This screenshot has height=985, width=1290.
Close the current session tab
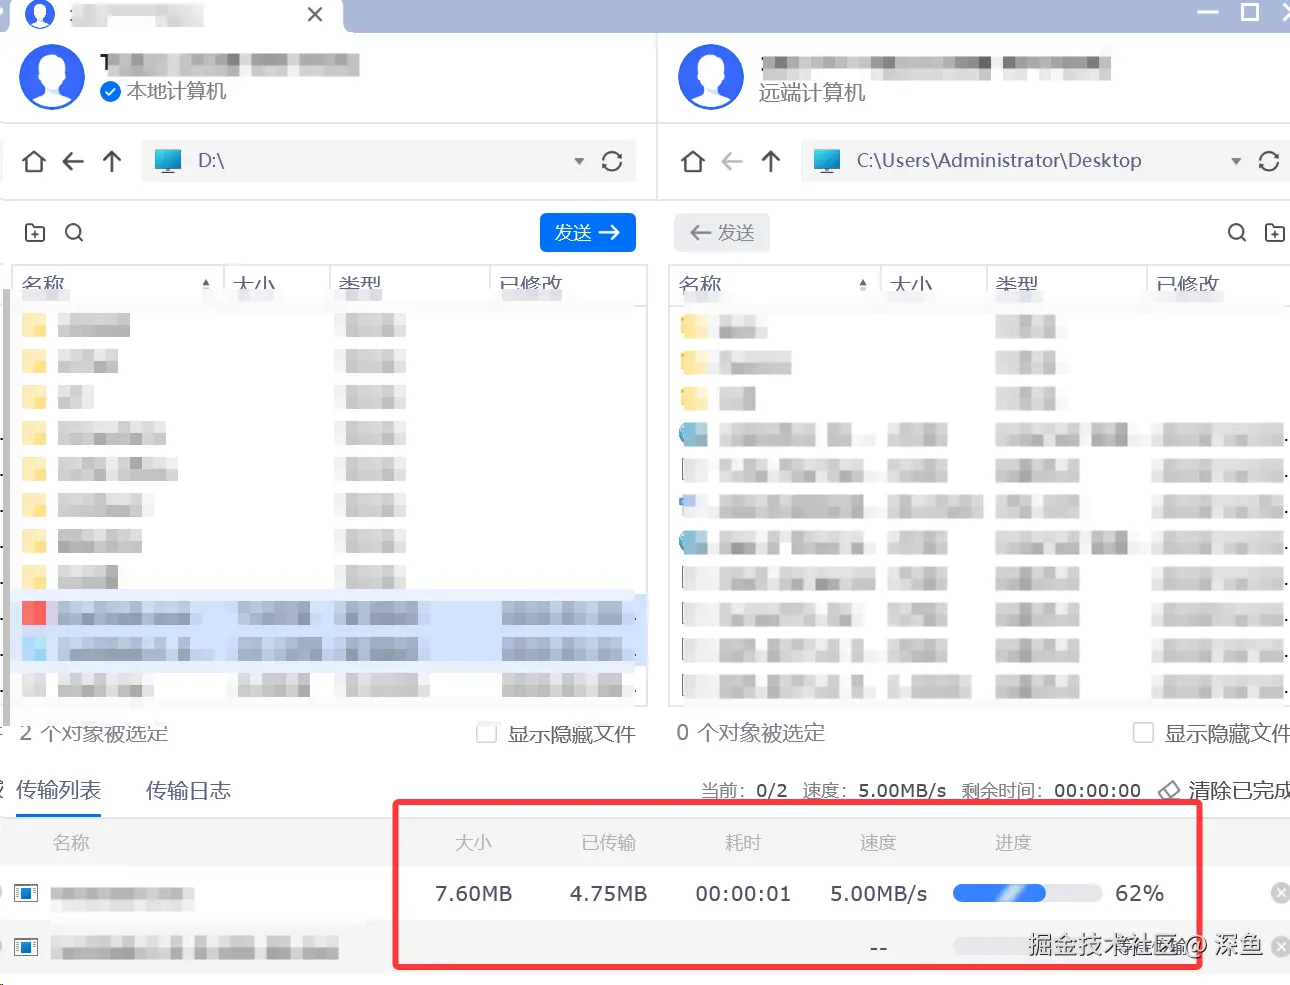(315, 15)
